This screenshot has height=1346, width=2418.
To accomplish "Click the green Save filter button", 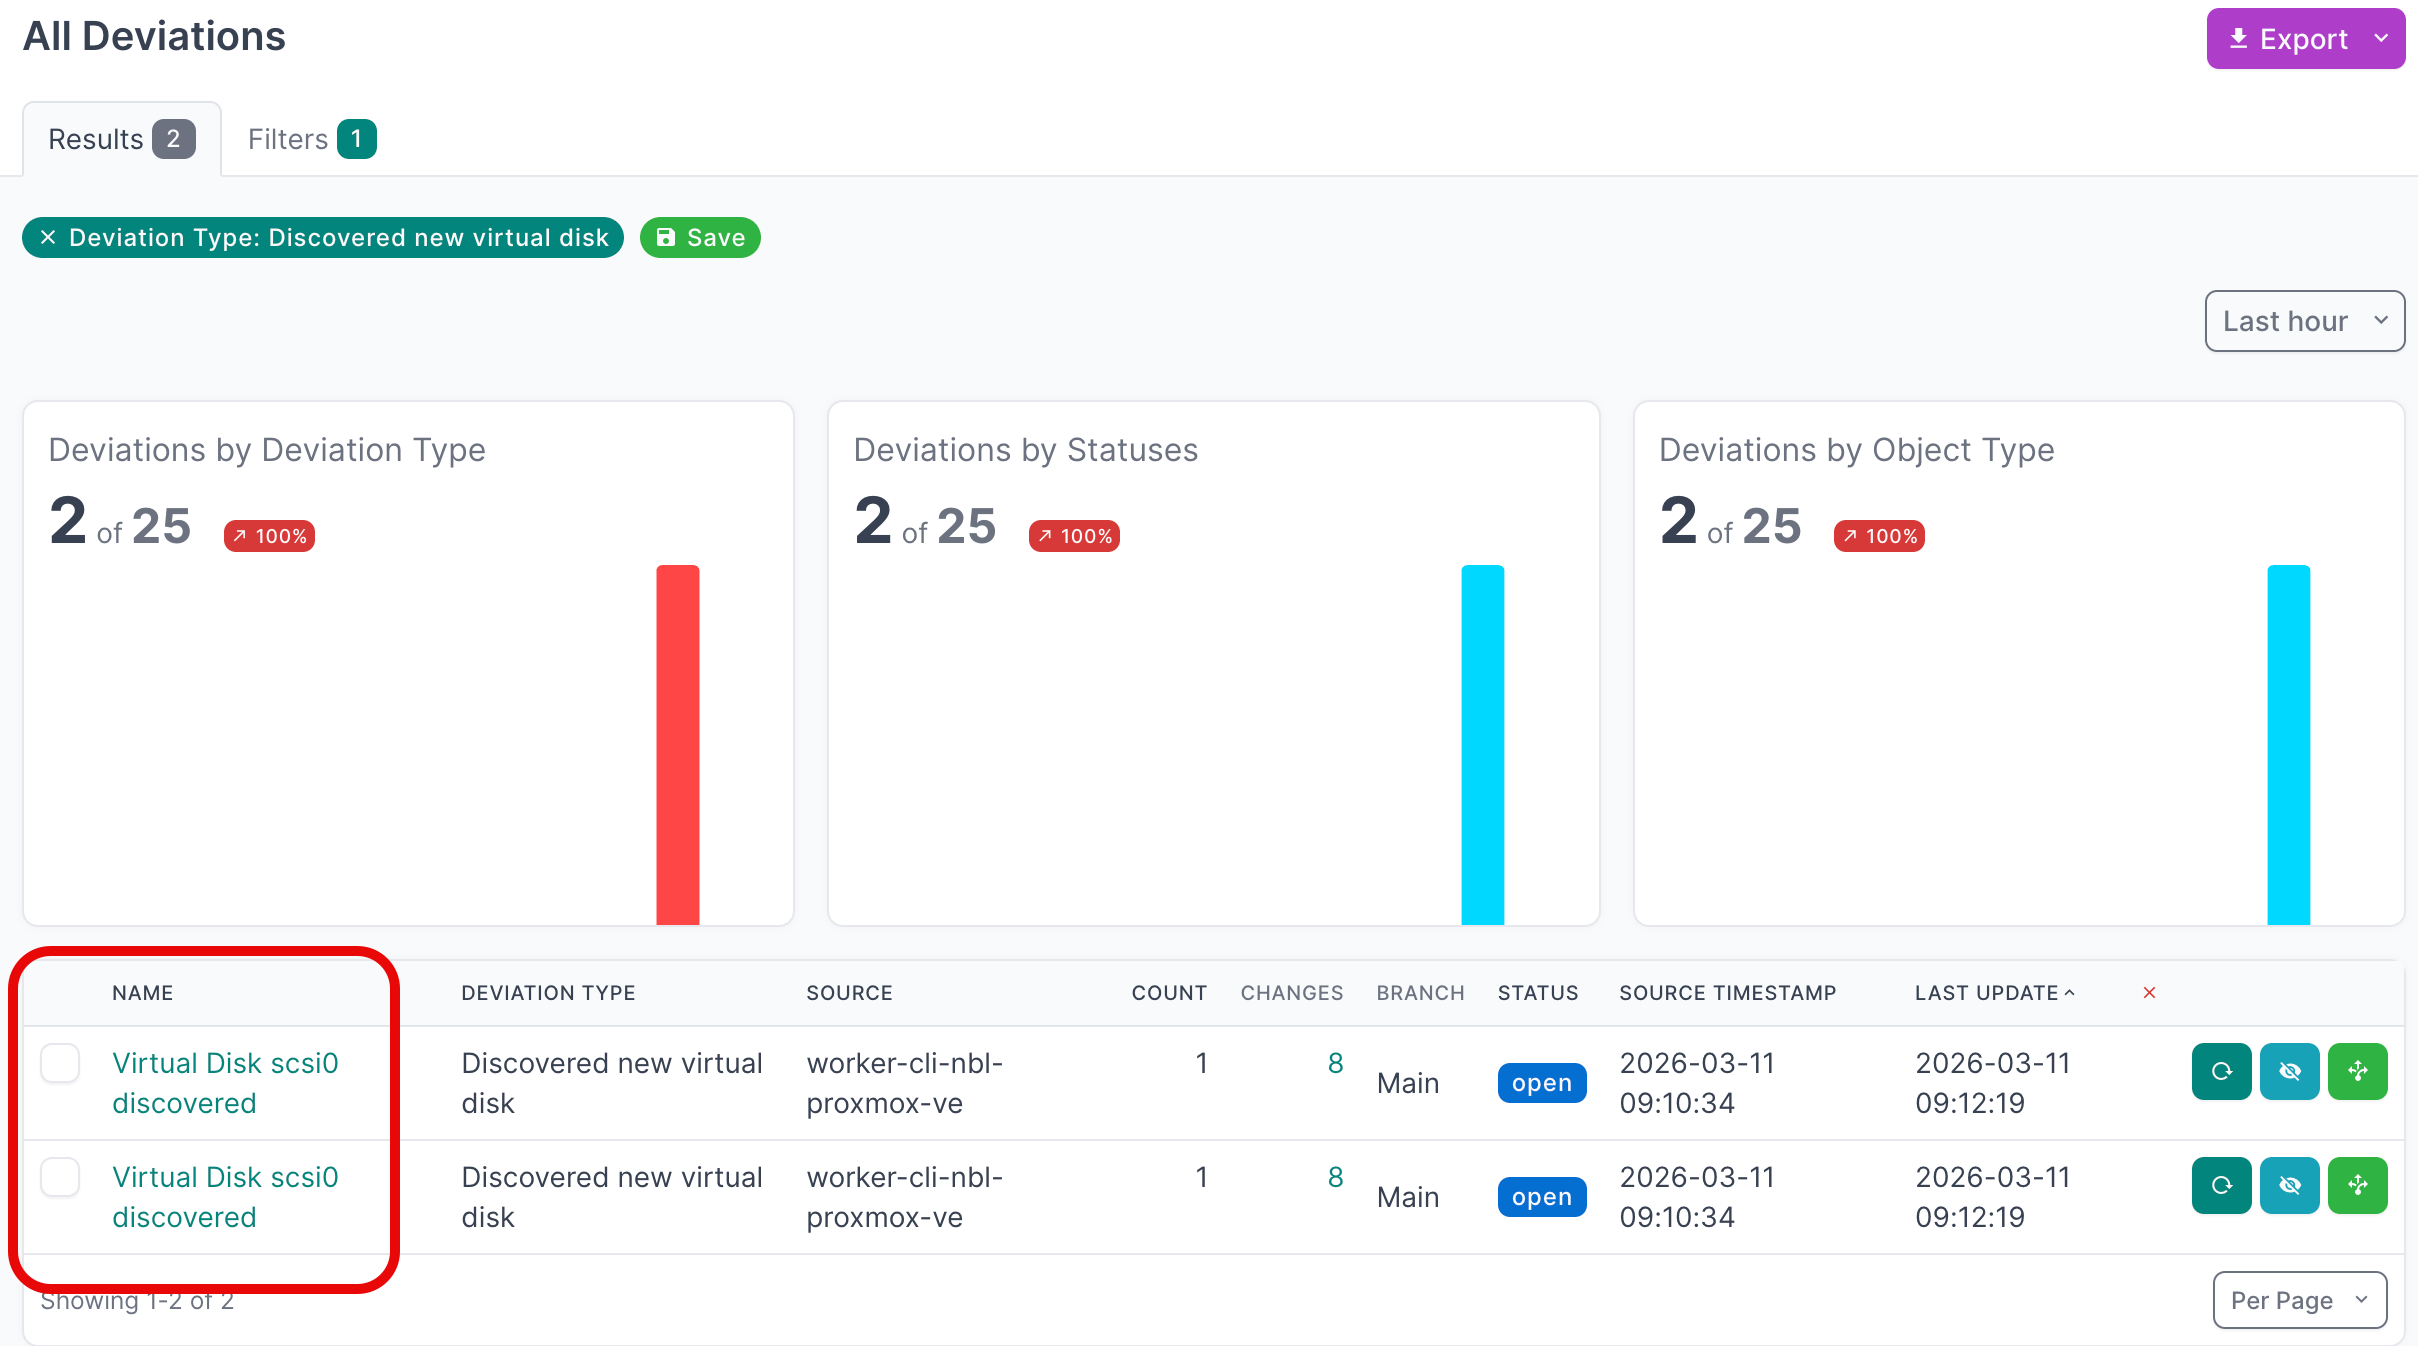I will [x=700, y=238].
